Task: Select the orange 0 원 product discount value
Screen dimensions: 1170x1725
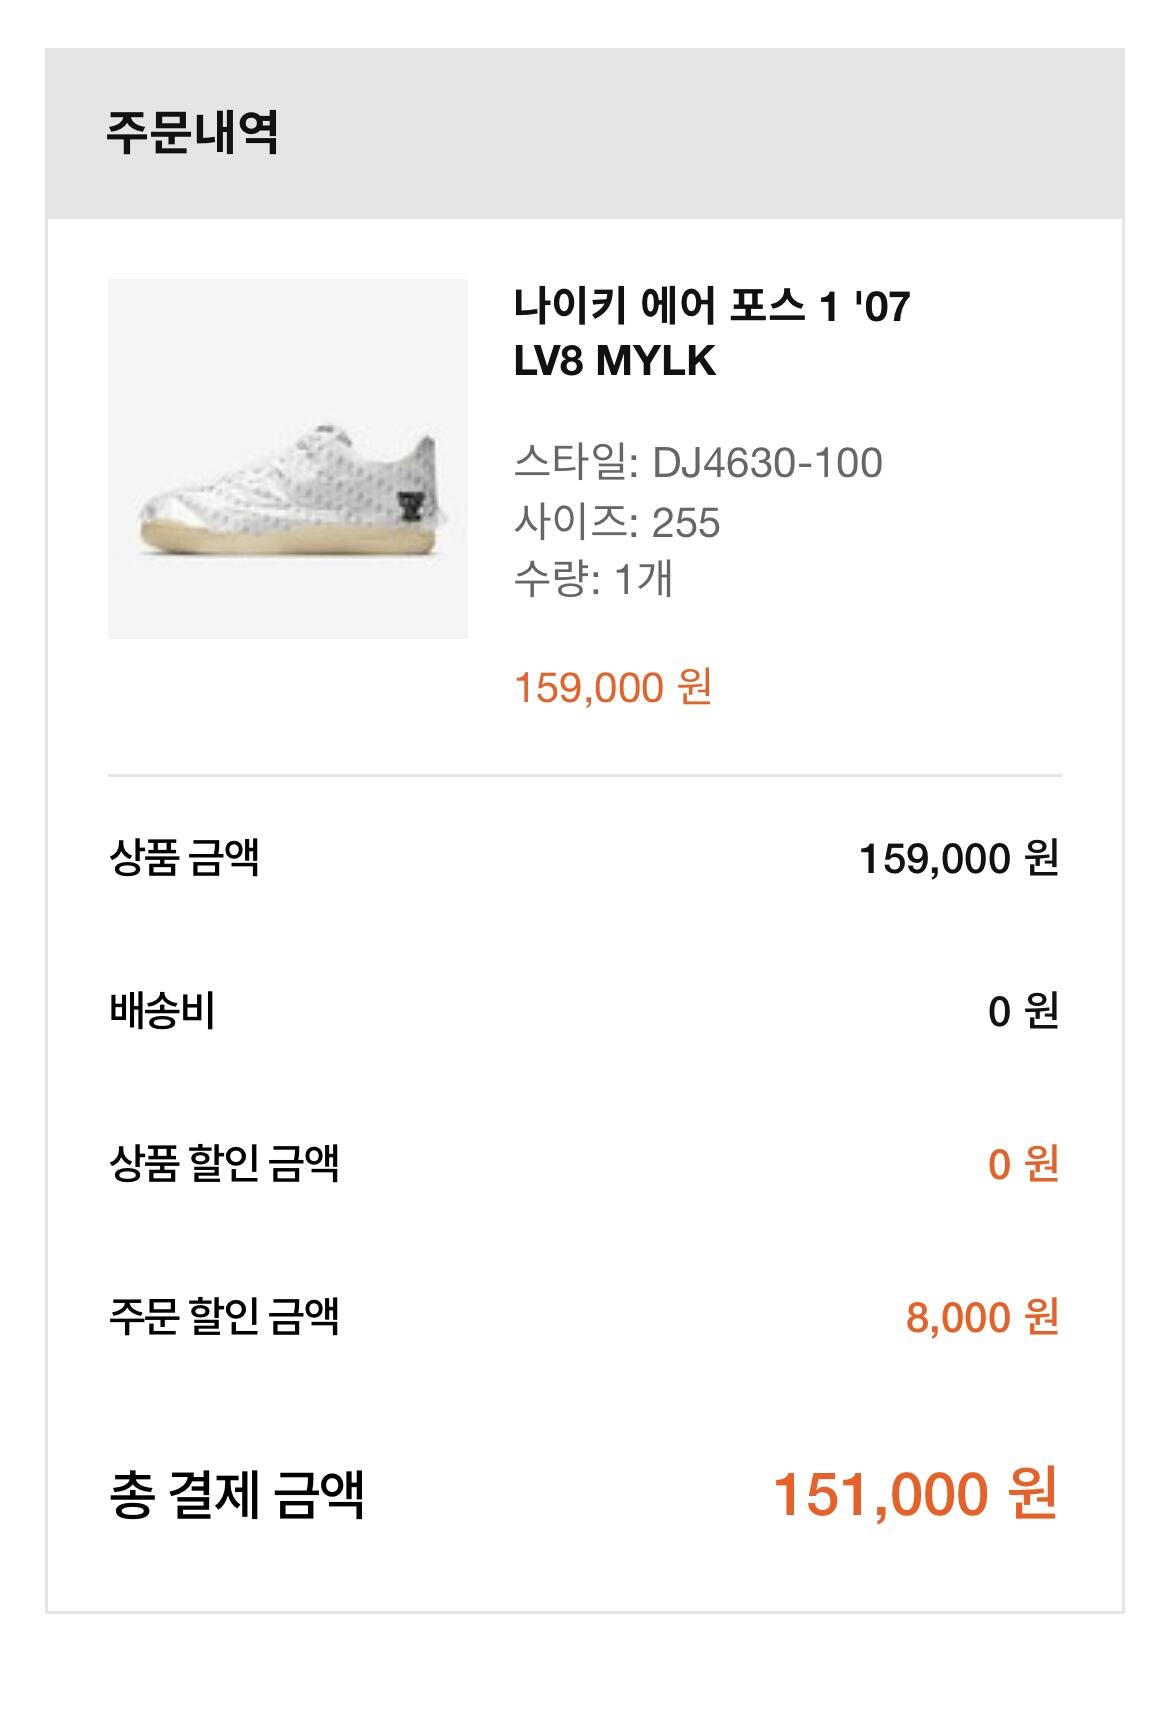Action: coord(1022,1165)
